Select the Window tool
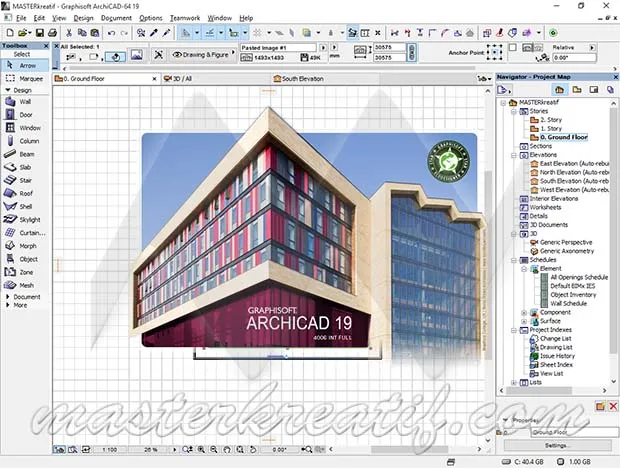 tap(25, 128)
